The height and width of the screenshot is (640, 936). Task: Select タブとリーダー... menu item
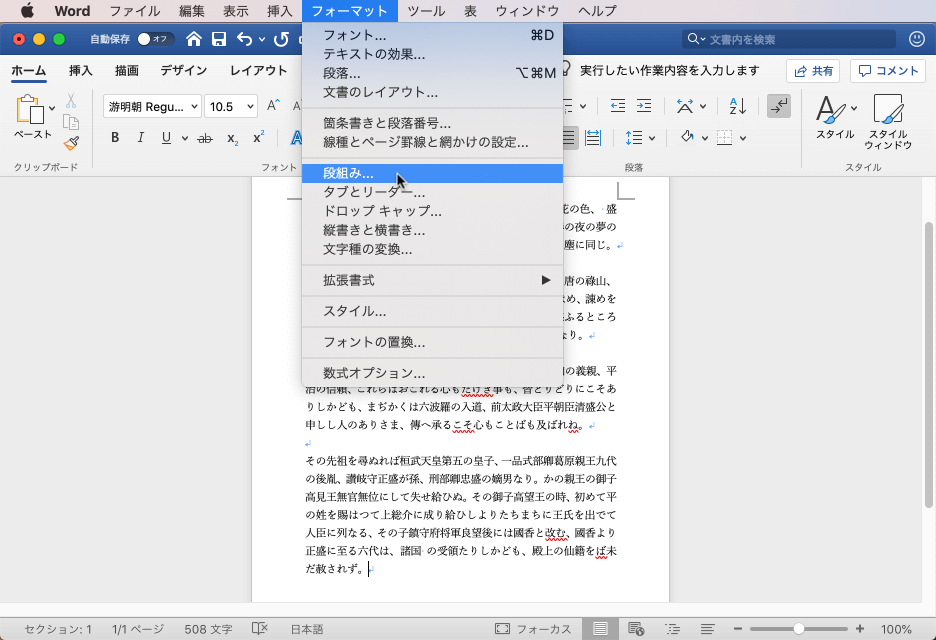(x=433, y=192)
